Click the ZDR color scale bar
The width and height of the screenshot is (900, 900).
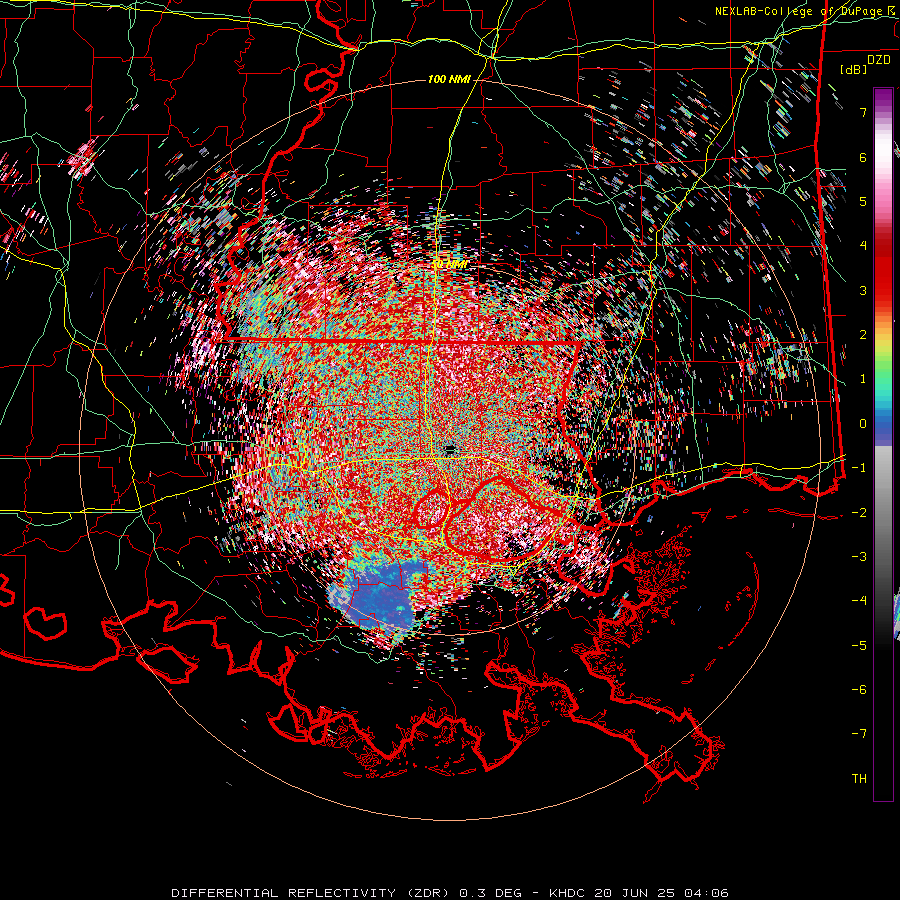pos(883,444)
